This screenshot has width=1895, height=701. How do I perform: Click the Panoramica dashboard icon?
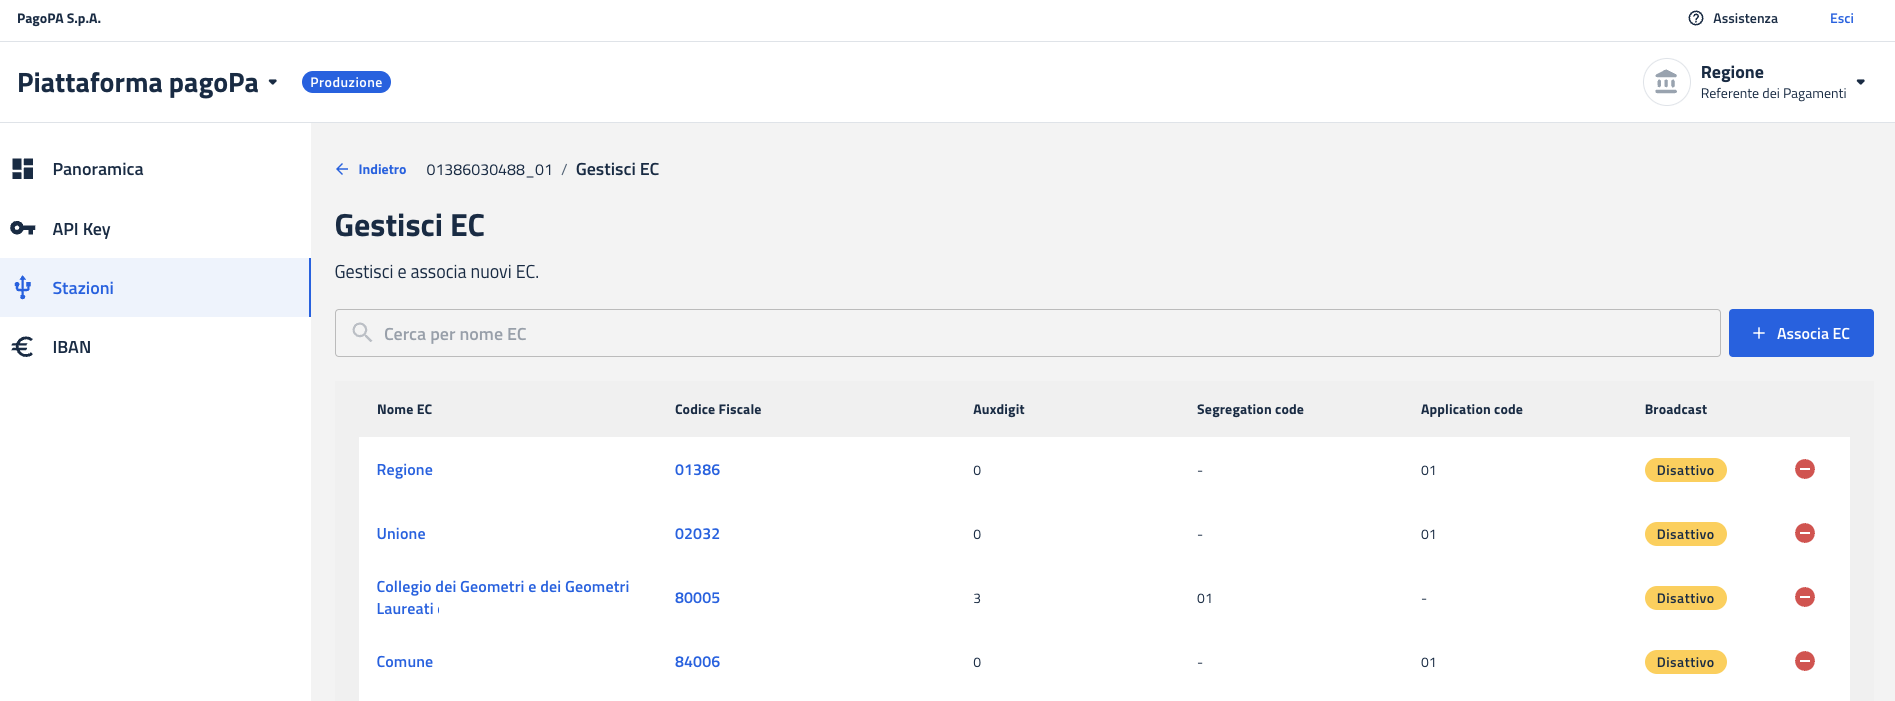[23, 169]
